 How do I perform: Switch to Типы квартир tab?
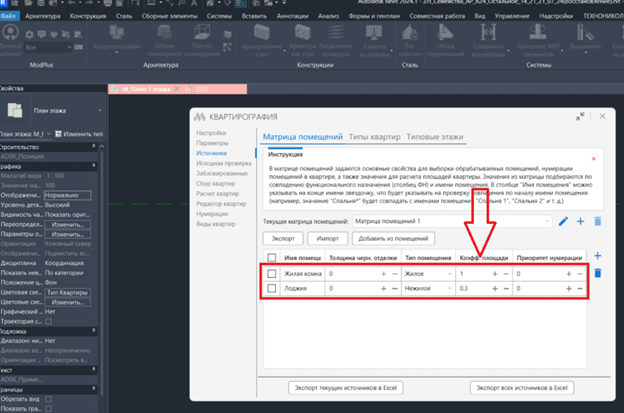(374, 137)
